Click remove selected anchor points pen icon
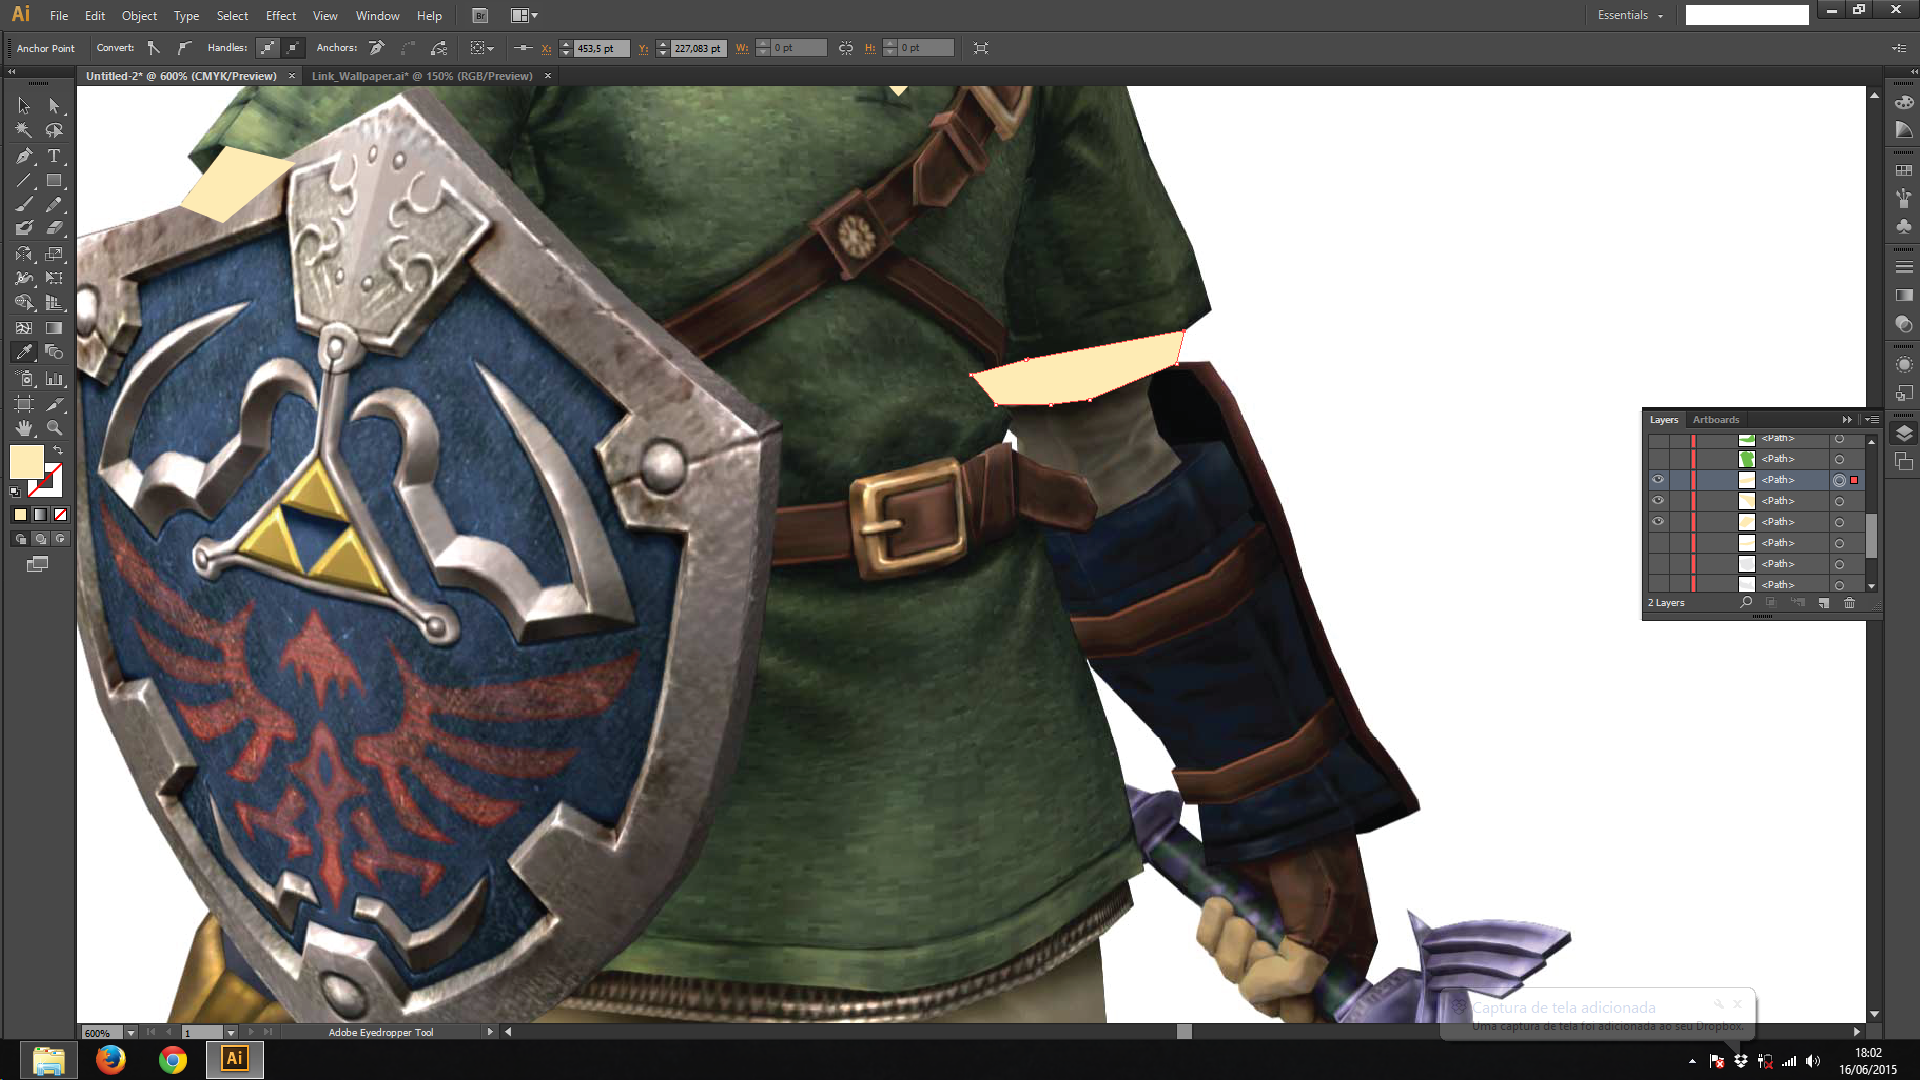The height and width of the screenshot is (1080, 1920). [x=377, y=48]
